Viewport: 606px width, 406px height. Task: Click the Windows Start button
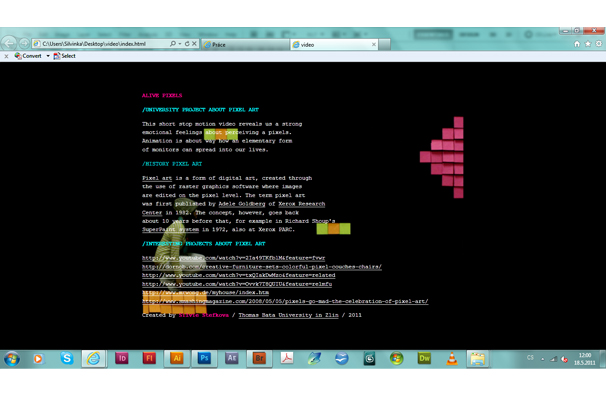click(x=12, y=358)
